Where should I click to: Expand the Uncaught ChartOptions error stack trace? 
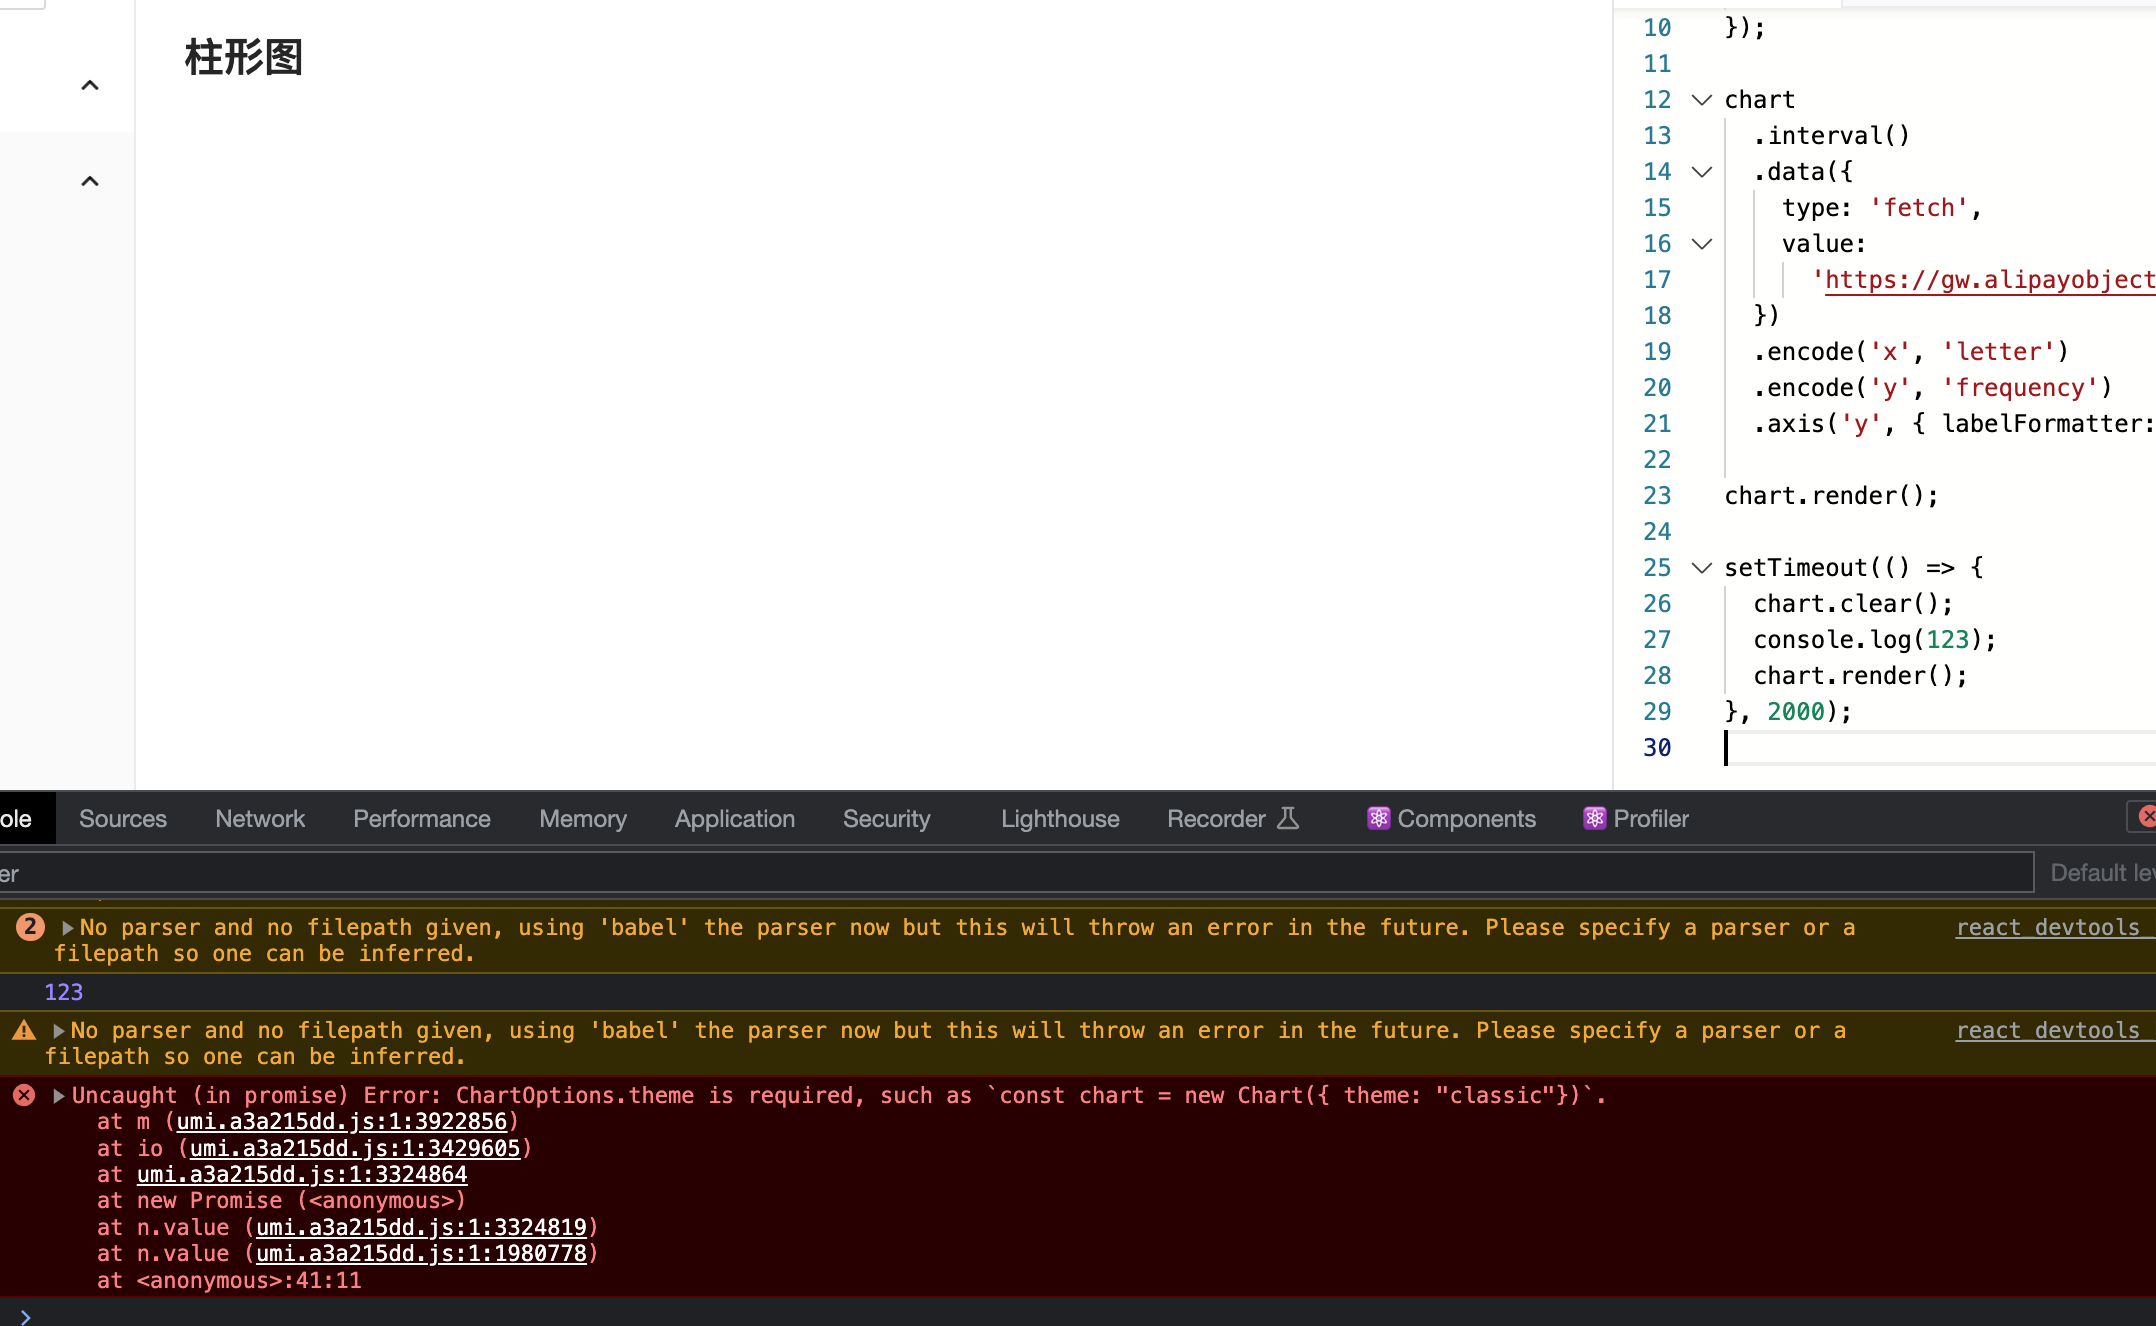(x=58, y=1094)
